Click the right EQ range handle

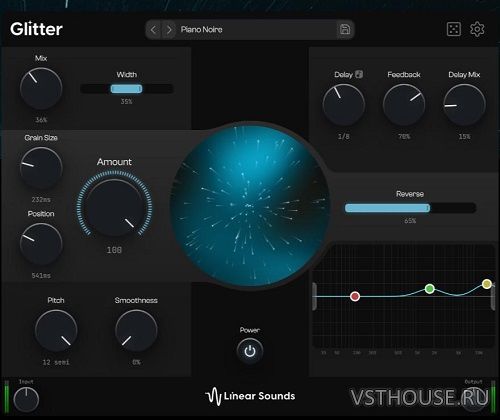pyautogui.click(x=493, y=296)
